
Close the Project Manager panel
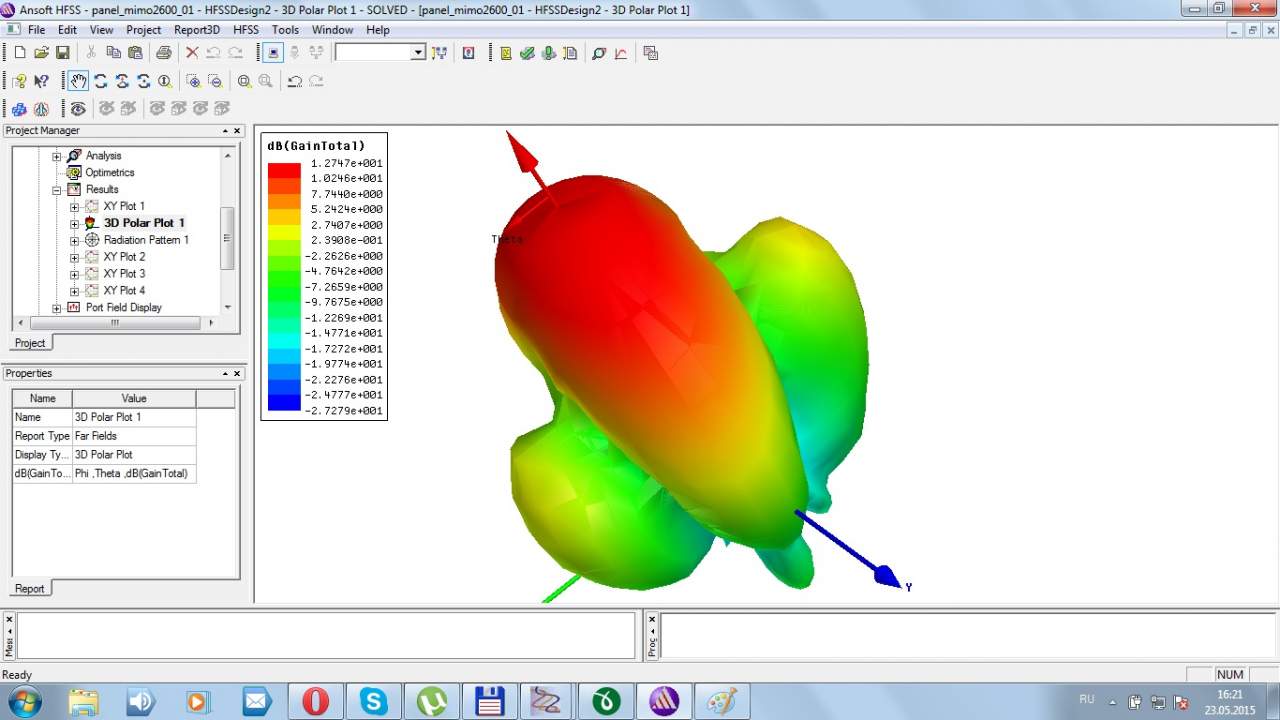(238, 131)
